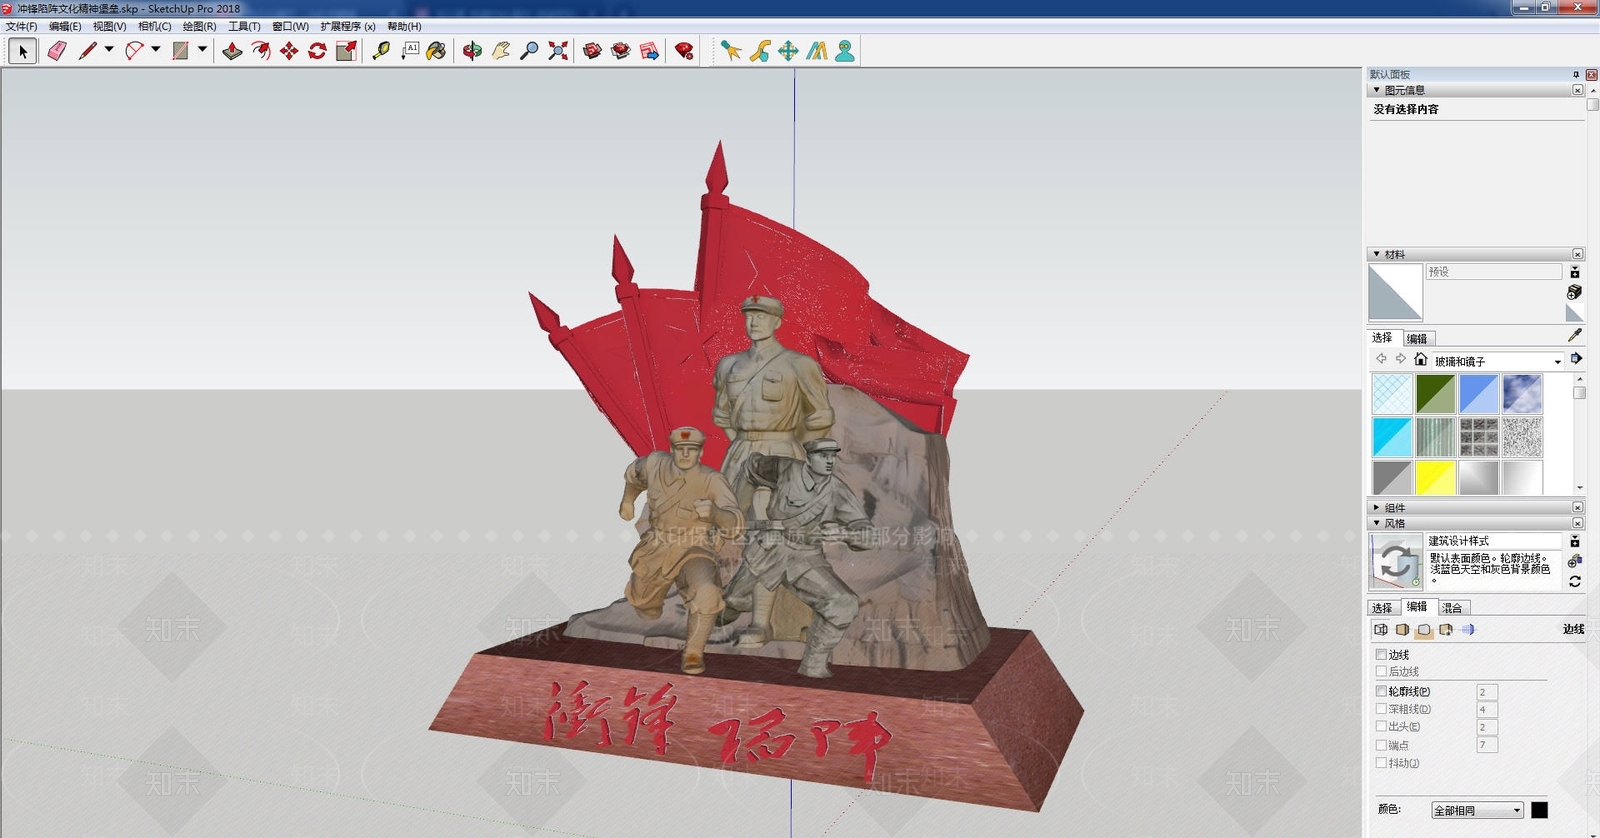Image resolution: width=1600 pixels, height=838 pixels.
Task: Enable the 深粗线 depth cue checkbox
Action: [x=1381, y=709]
